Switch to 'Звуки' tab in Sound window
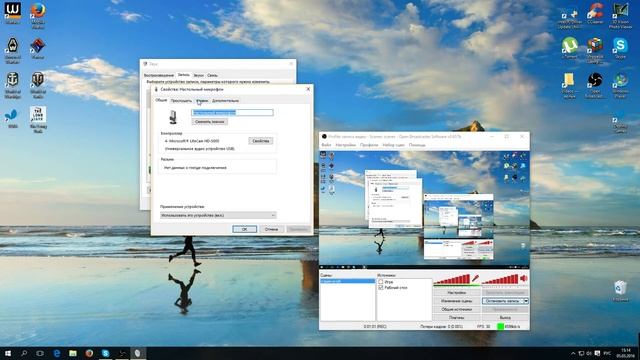The width and height of the screenshot is (640, 360). coord(198,75)
